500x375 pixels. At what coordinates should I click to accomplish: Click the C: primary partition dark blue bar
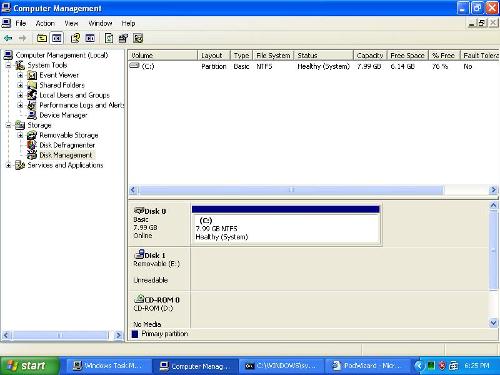pyautogui.click(x=285, y=209)
